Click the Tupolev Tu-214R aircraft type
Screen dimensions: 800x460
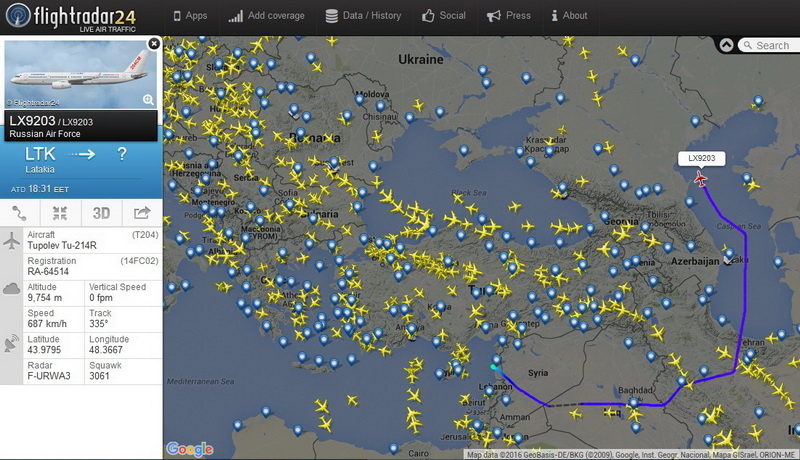[x=62, y=245]
